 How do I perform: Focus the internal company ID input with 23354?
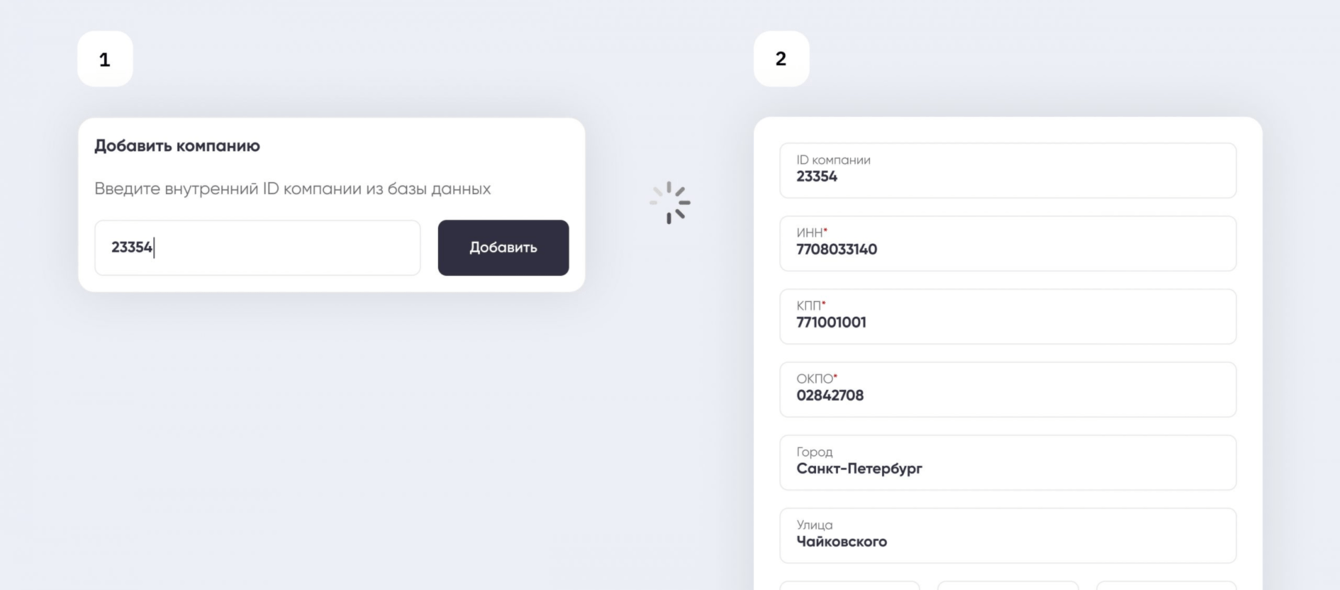257,248
